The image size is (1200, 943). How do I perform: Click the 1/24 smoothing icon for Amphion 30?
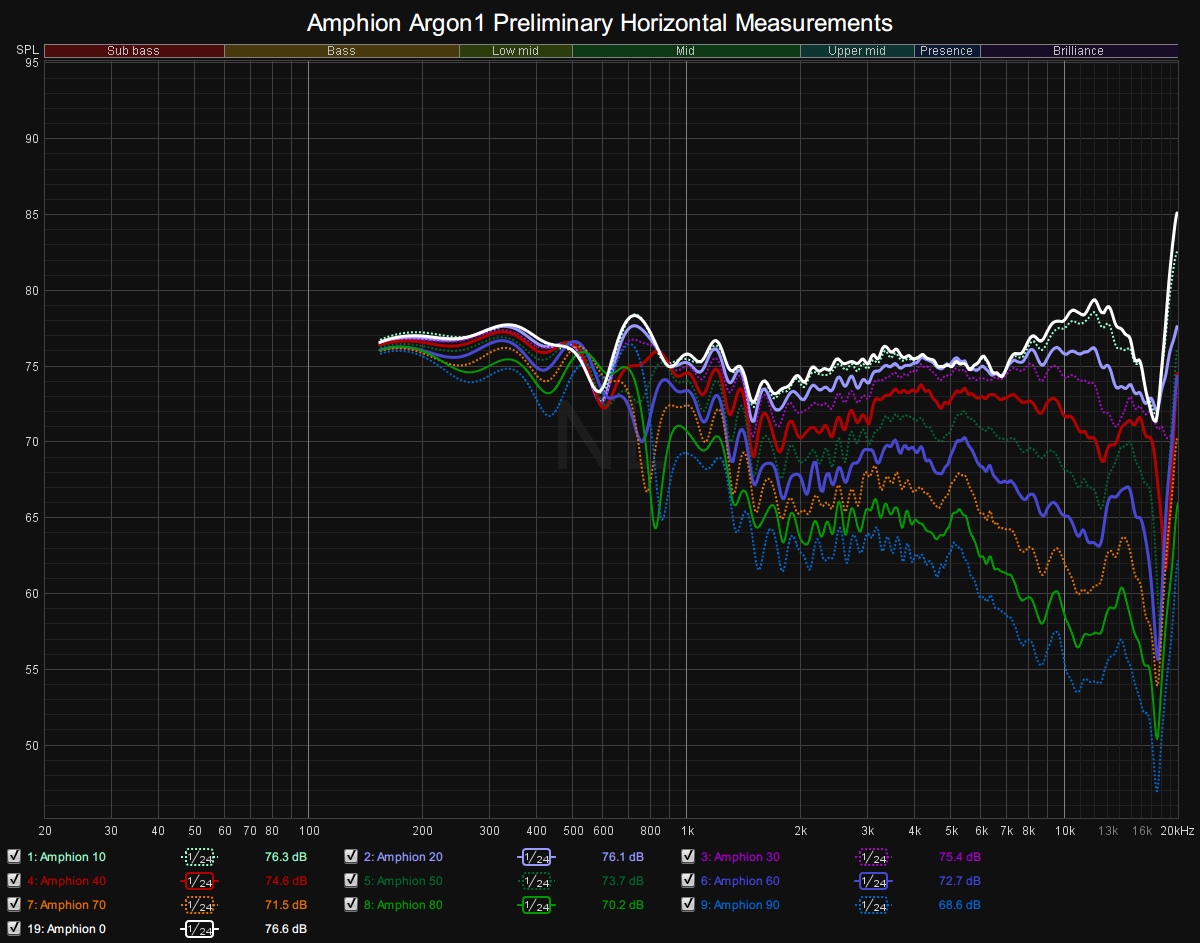pyautogui.click(x=873, y=857)
